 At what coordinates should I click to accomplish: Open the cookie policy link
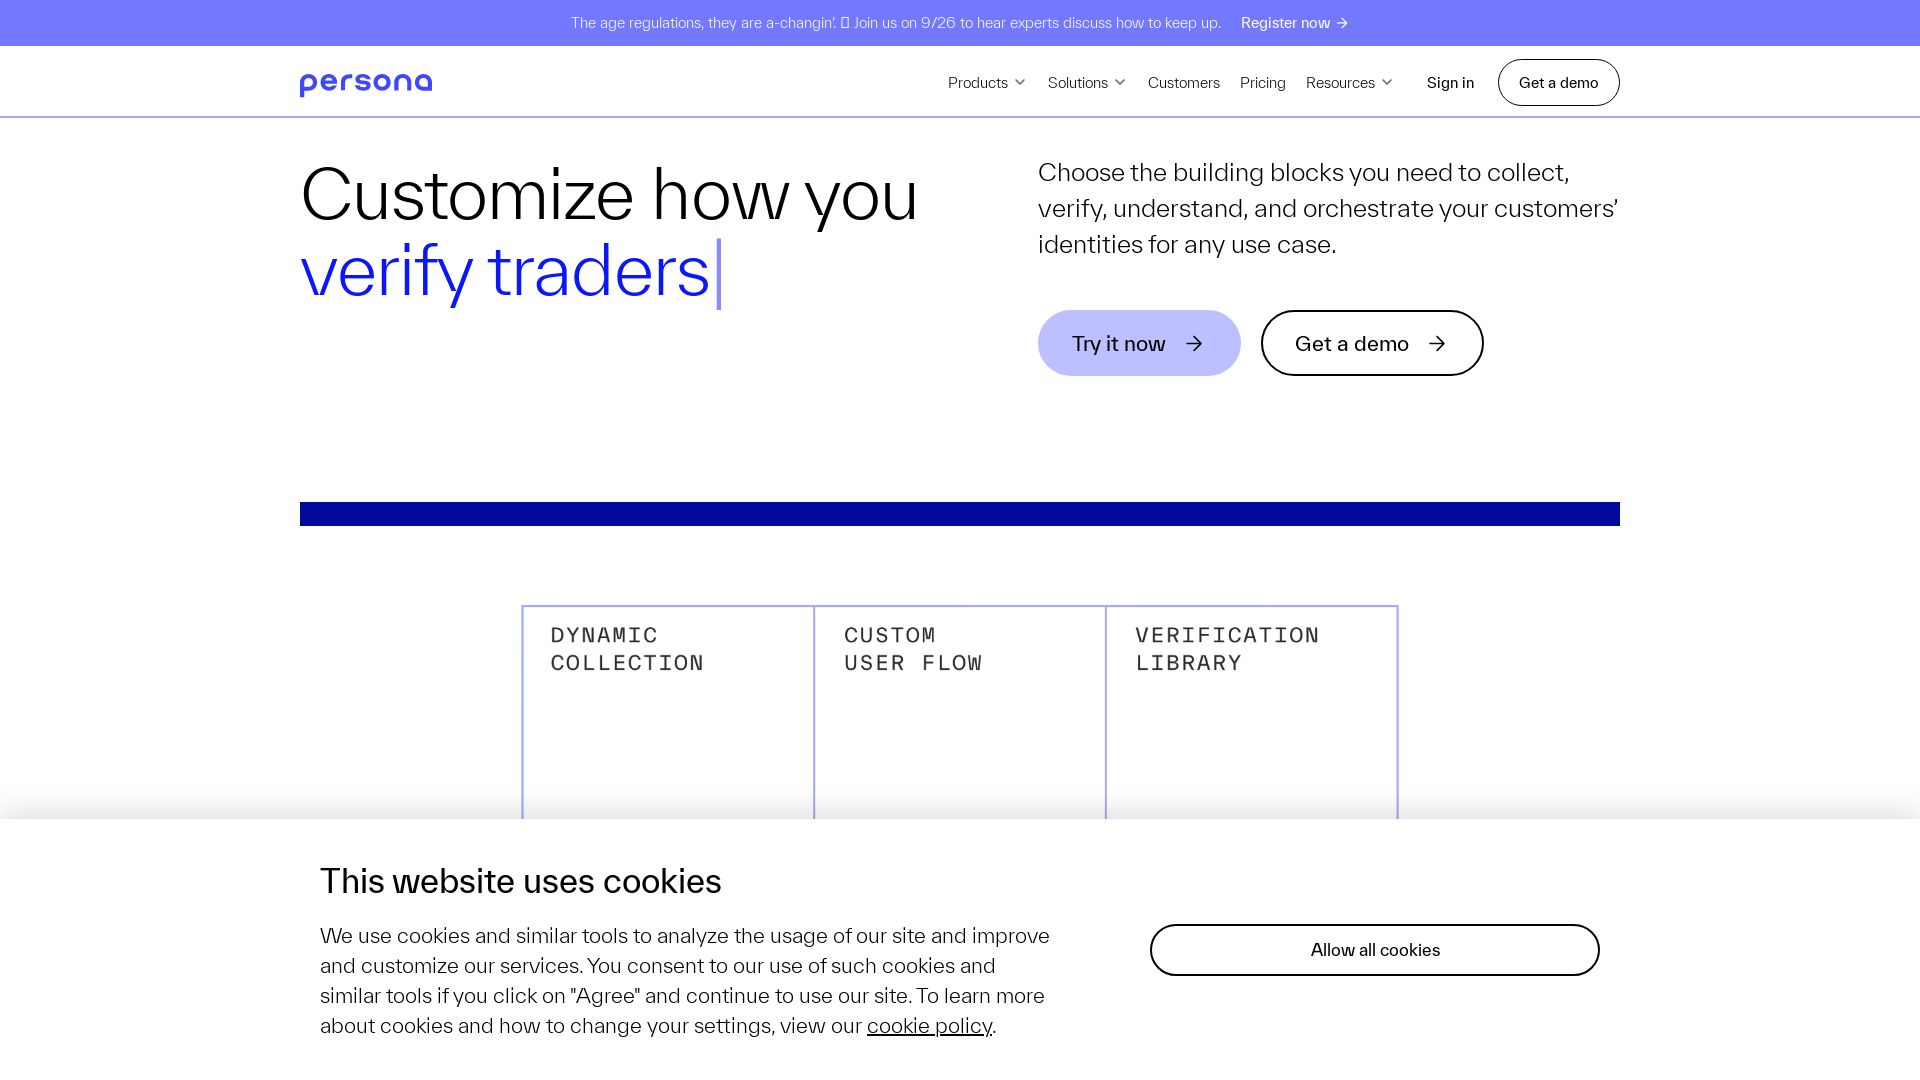[x=929, y=1025]
